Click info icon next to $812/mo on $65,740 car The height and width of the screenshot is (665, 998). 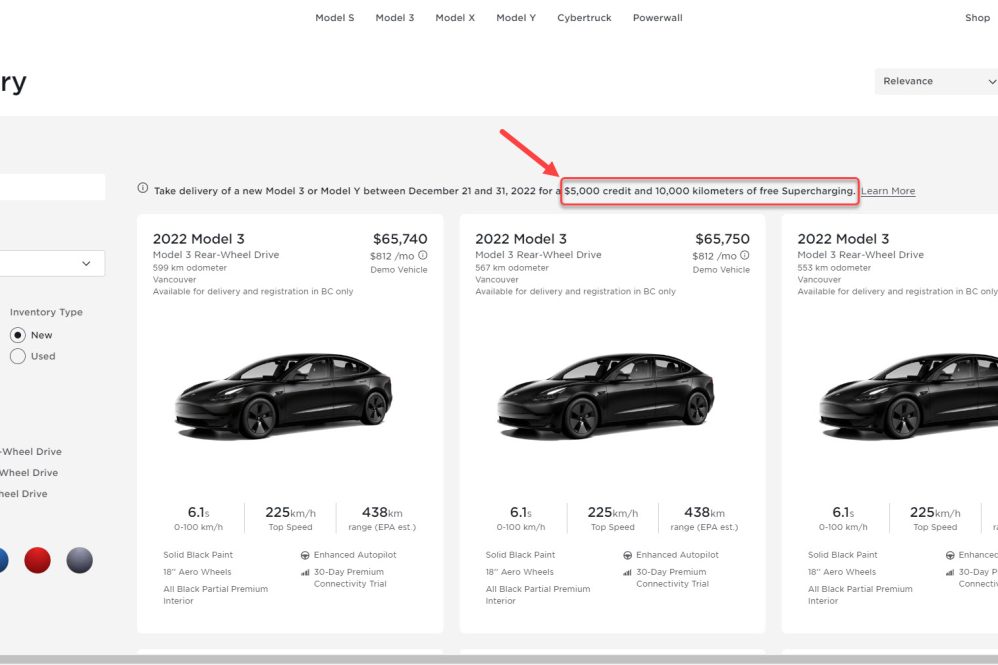[423, 256]
